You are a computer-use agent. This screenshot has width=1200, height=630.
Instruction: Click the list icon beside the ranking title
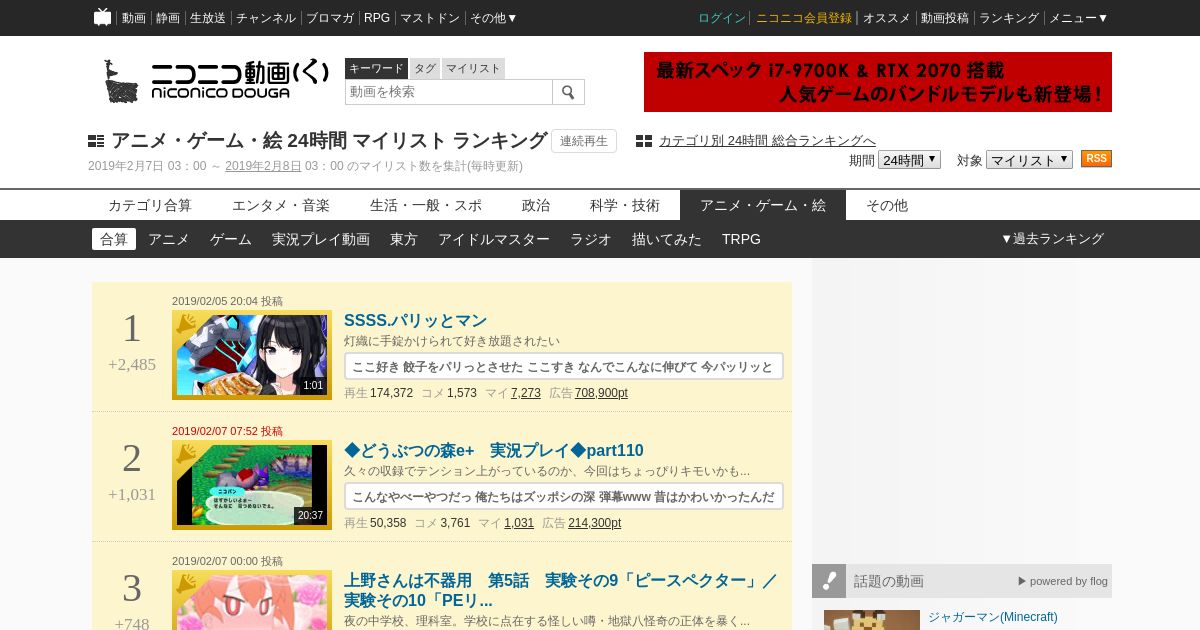[96, 141]
